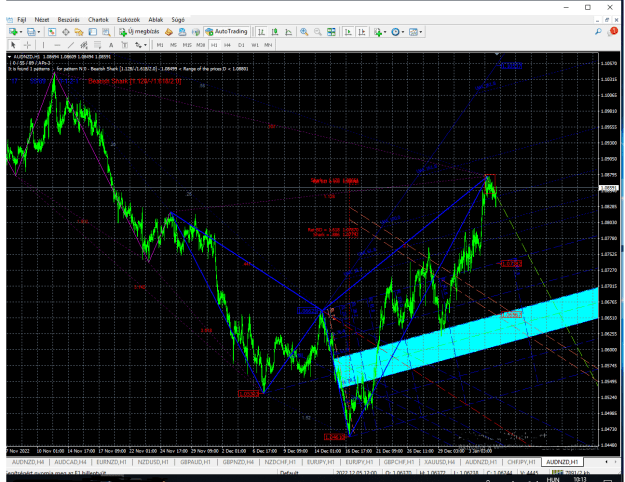
Task: Open the templates icon
Action: (413, 32)
